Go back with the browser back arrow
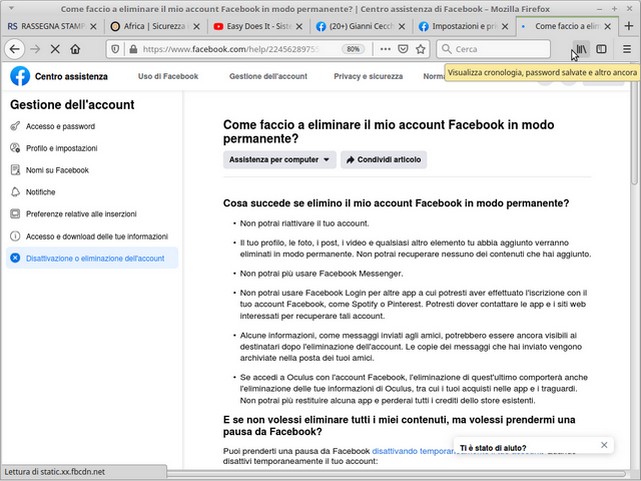Viewport: 641px width, 481px height. click(15, 49)
